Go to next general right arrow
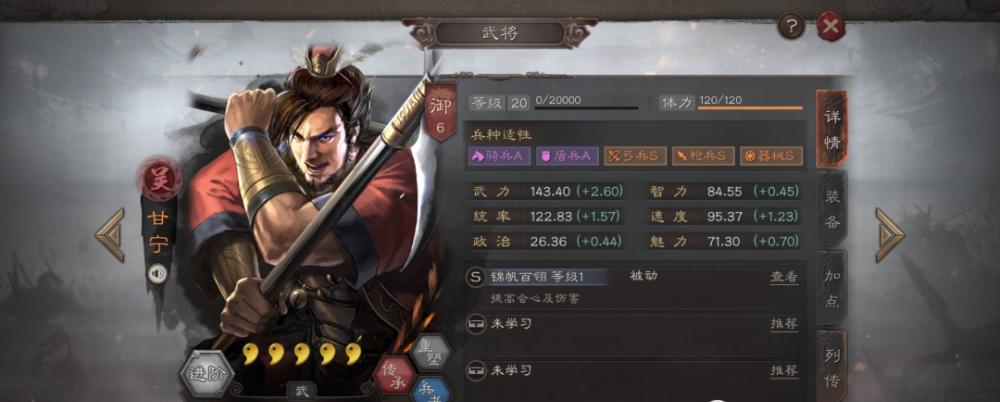 [x=890, y=235]
